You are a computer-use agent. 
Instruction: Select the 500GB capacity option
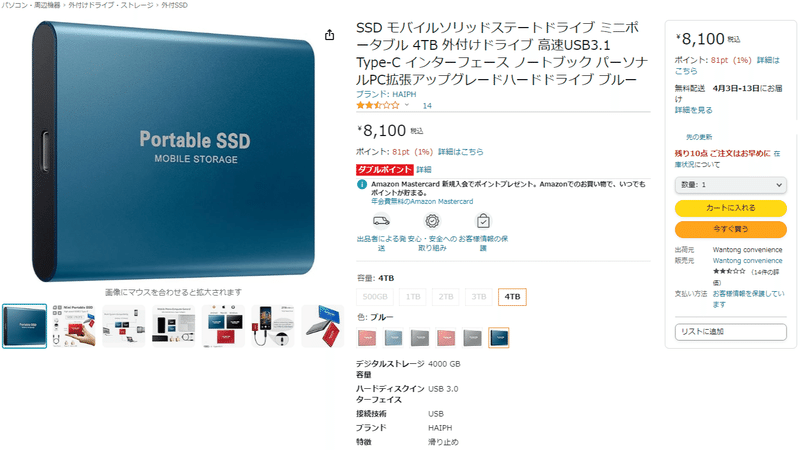[375, 296]
